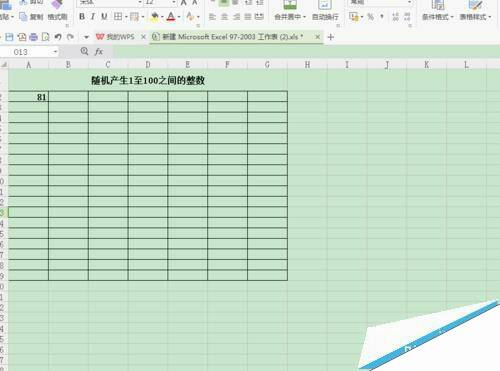This screenshot has height=371, width=500.
Task: Click the fill color bucket icon
Action: coord(154,16)
